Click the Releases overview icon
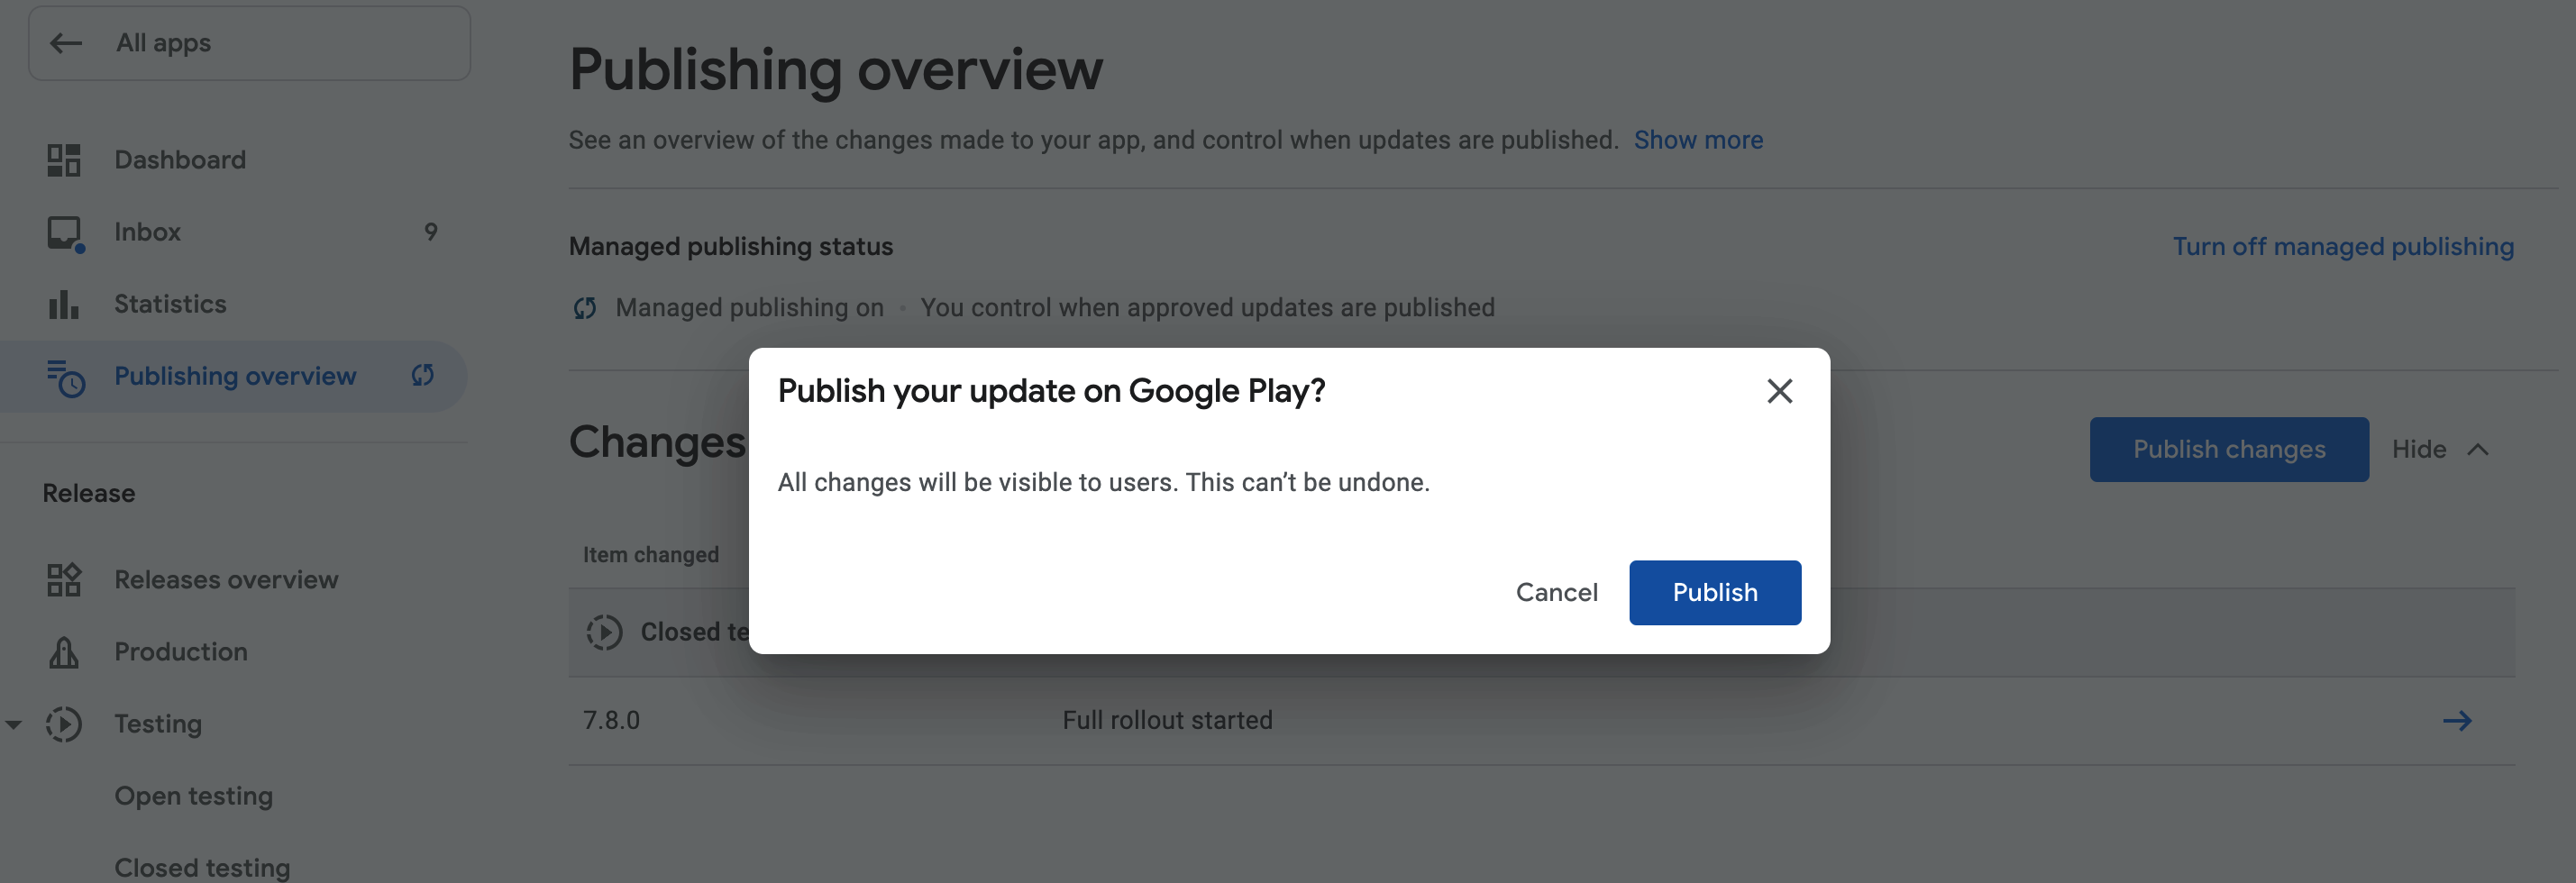Image resolution: width=2576 pixels, height=883 pixels. coord(64,580)
